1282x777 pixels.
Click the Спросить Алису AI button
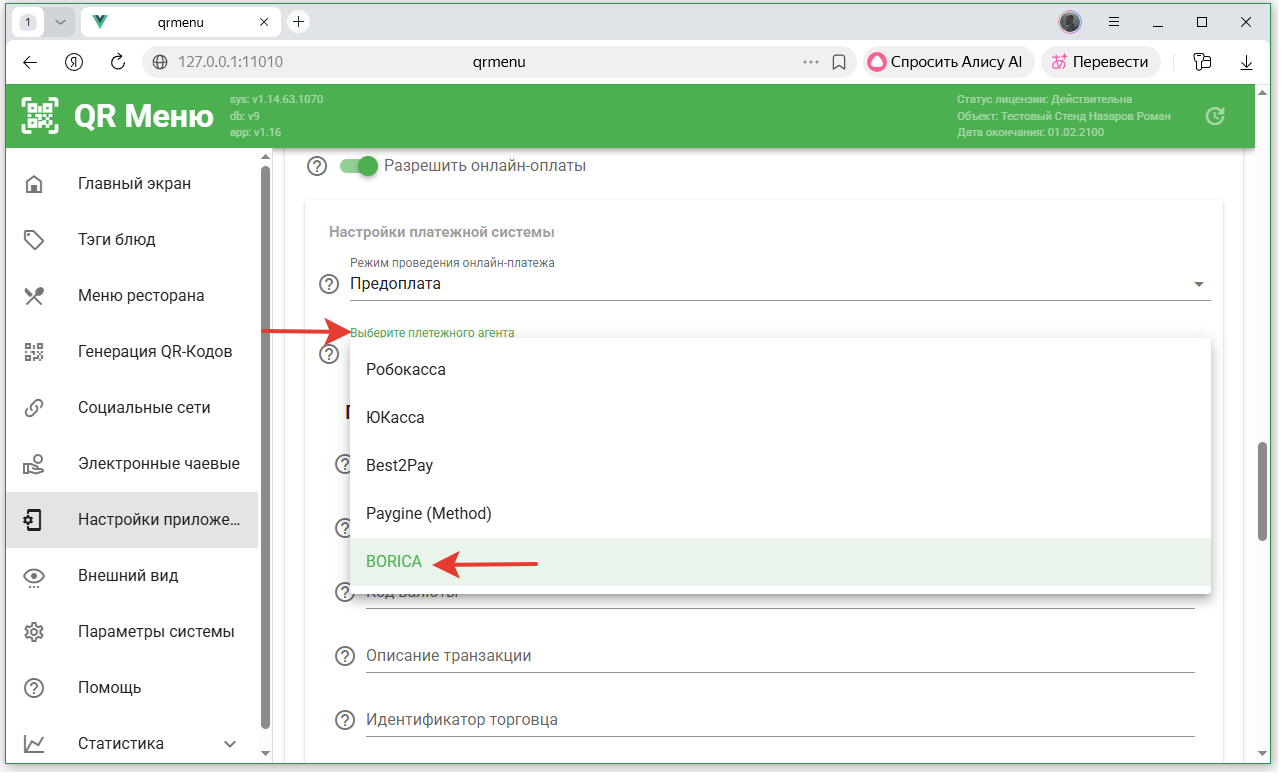(x=945, y=62)
